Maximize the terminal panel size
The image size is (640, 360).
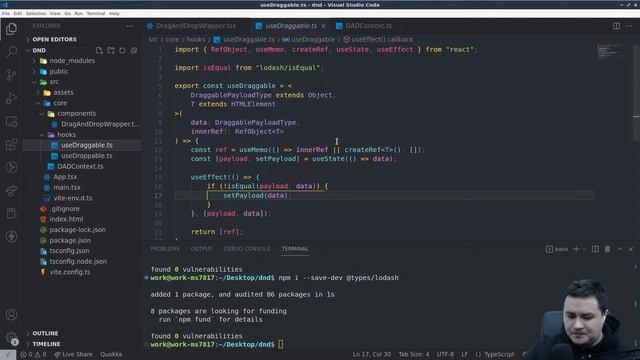(x=620, y=249)
